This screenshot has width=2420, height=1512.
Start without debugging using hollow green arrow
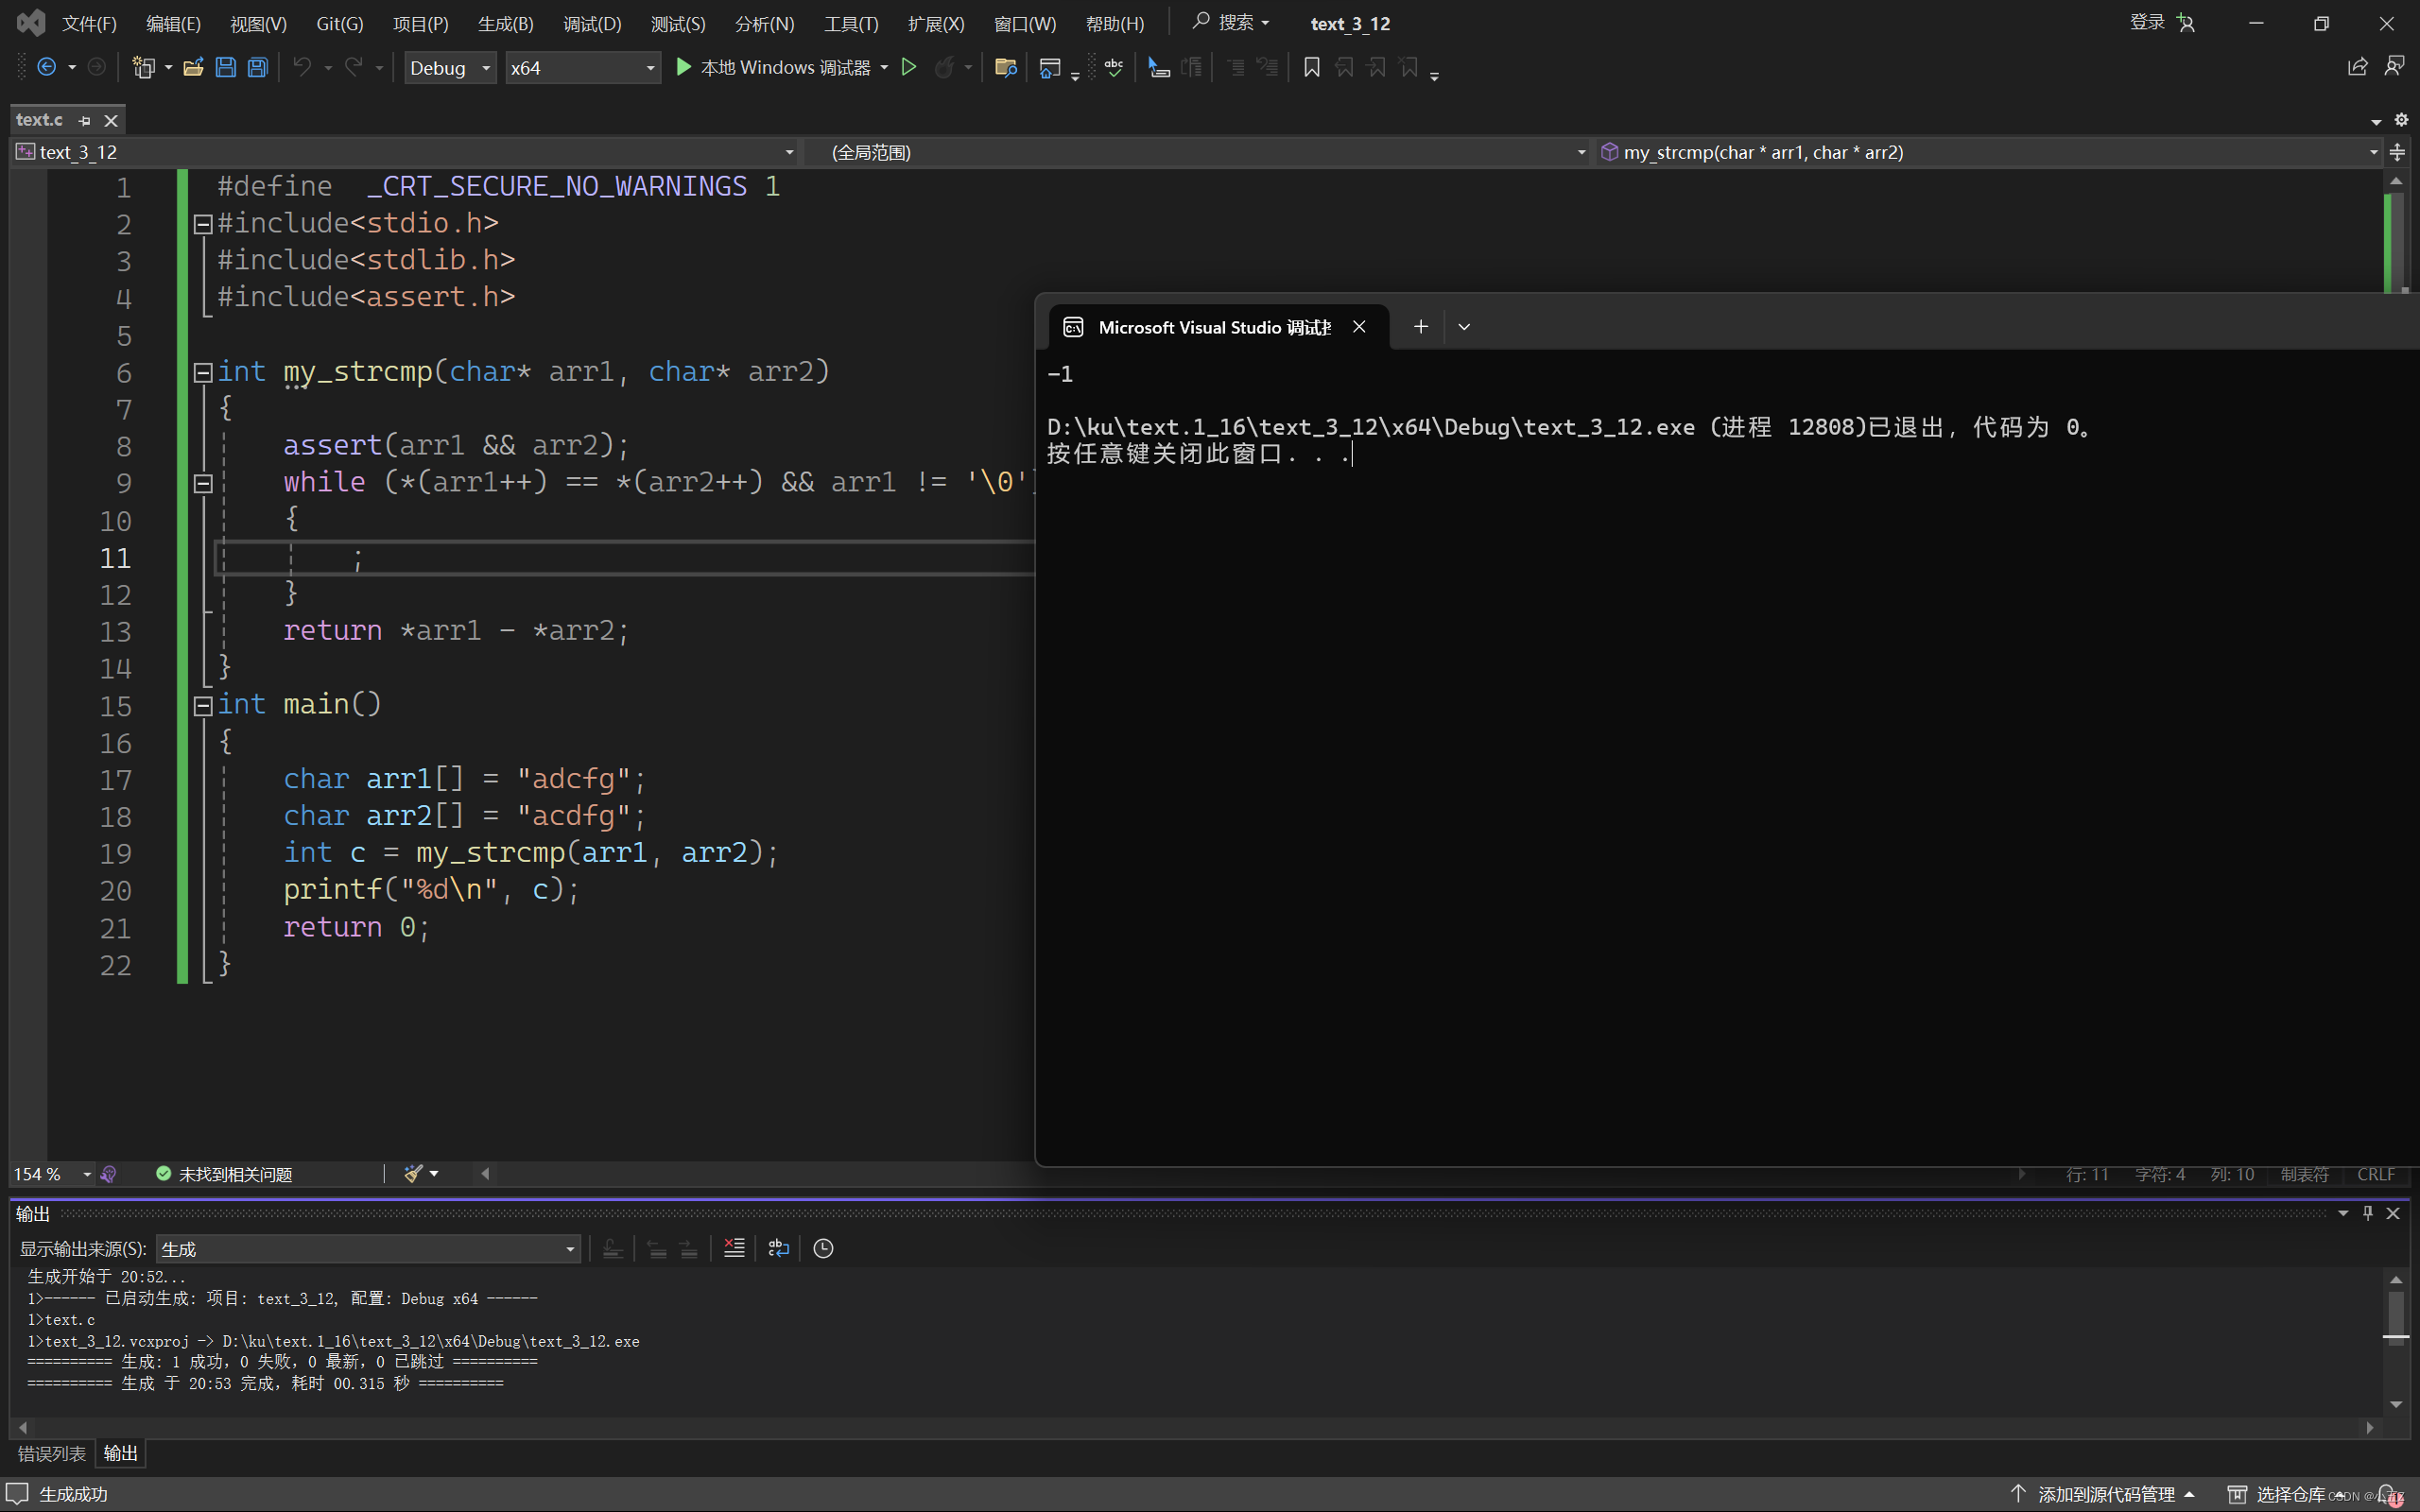909,67
